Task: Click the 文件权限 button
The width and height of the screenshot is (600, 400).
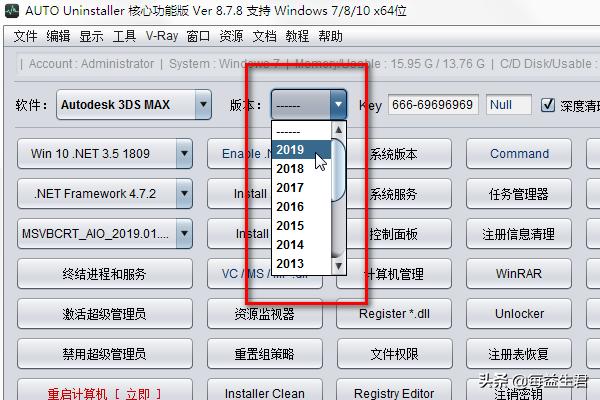Action: (394, 354)
